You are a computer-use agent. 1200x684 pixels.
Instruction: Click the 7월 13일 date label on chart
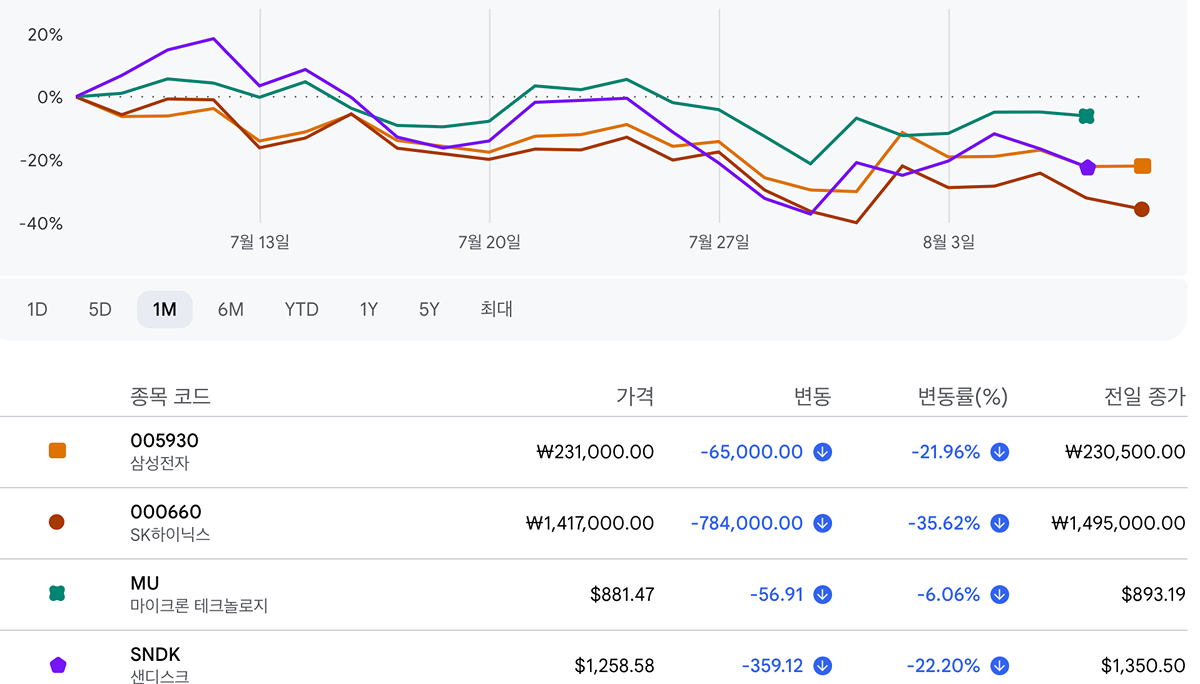coord(259,242)
